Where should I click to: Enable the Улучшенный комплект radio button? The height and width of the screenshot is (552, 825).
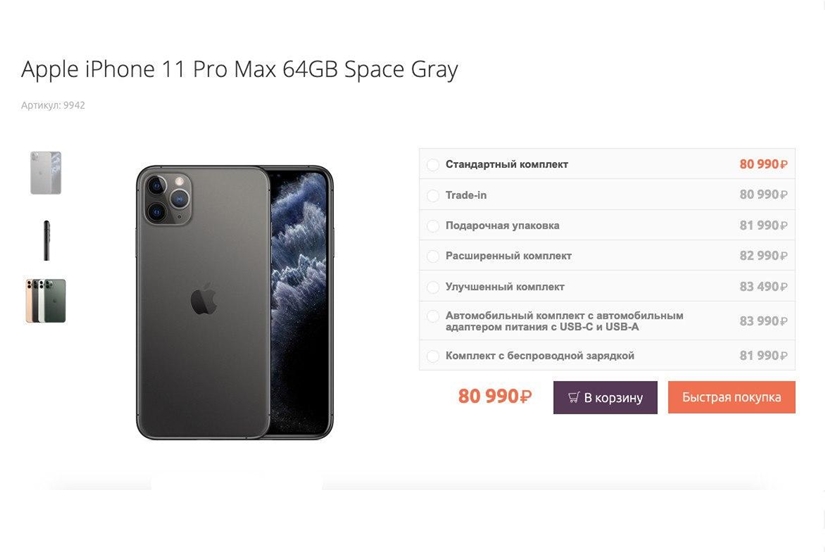(433, 287)
